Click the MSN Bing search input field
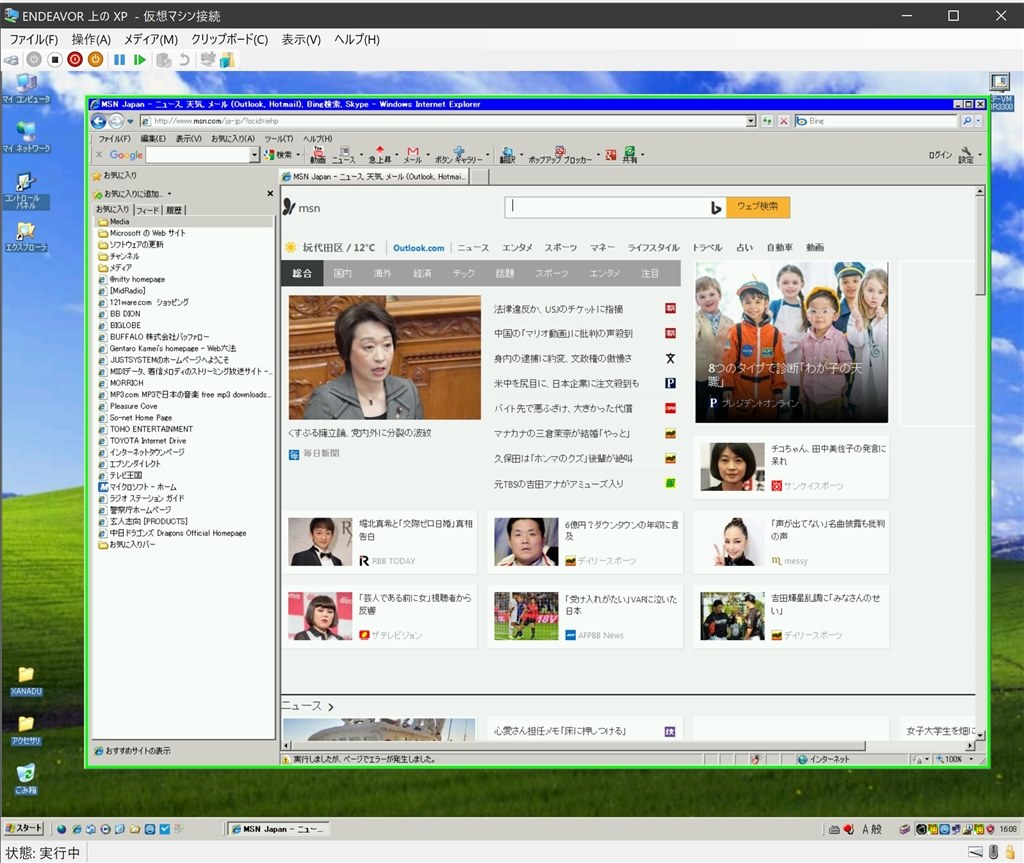The image size is (1024, 863). 607,207
